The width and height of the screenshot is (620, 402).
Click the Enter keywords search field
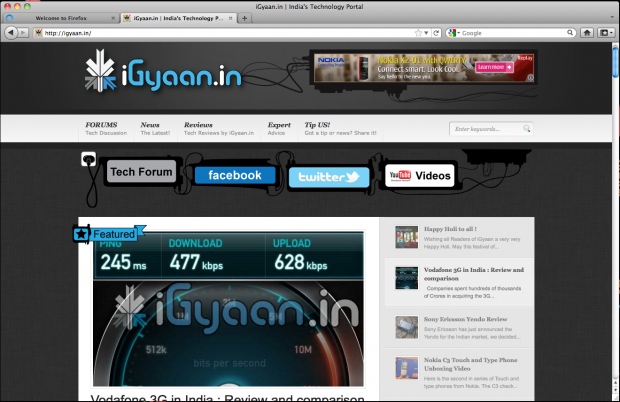[485, 129]
